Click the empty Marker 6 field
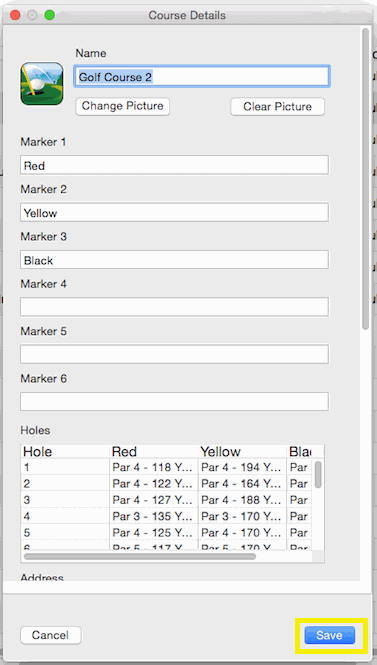Image resolution: width=377 pixels, height=665 pixels. point(174,402)
